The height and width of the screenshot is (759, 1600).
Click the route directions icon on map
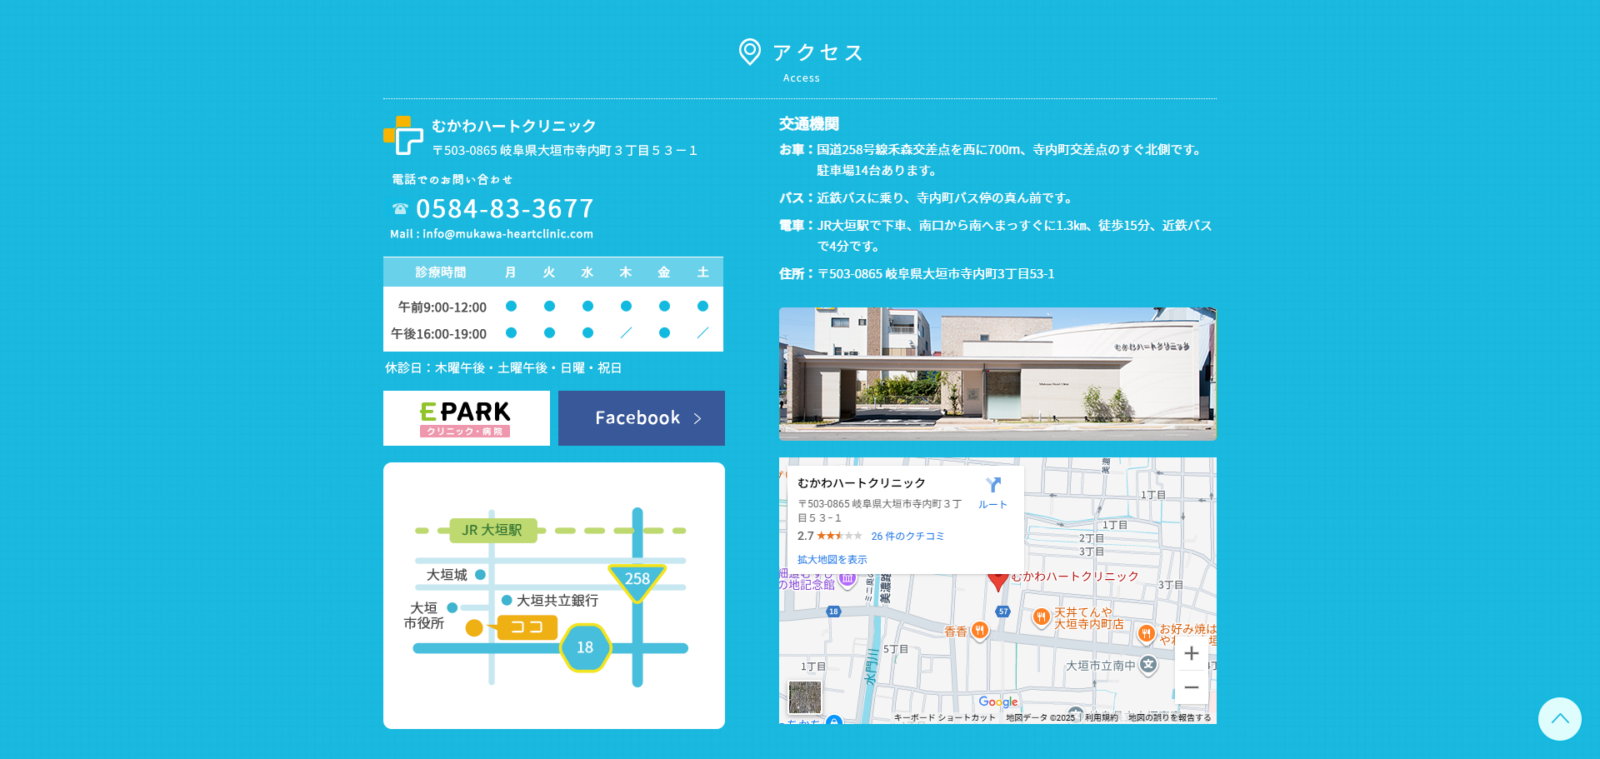coord(992,487)
